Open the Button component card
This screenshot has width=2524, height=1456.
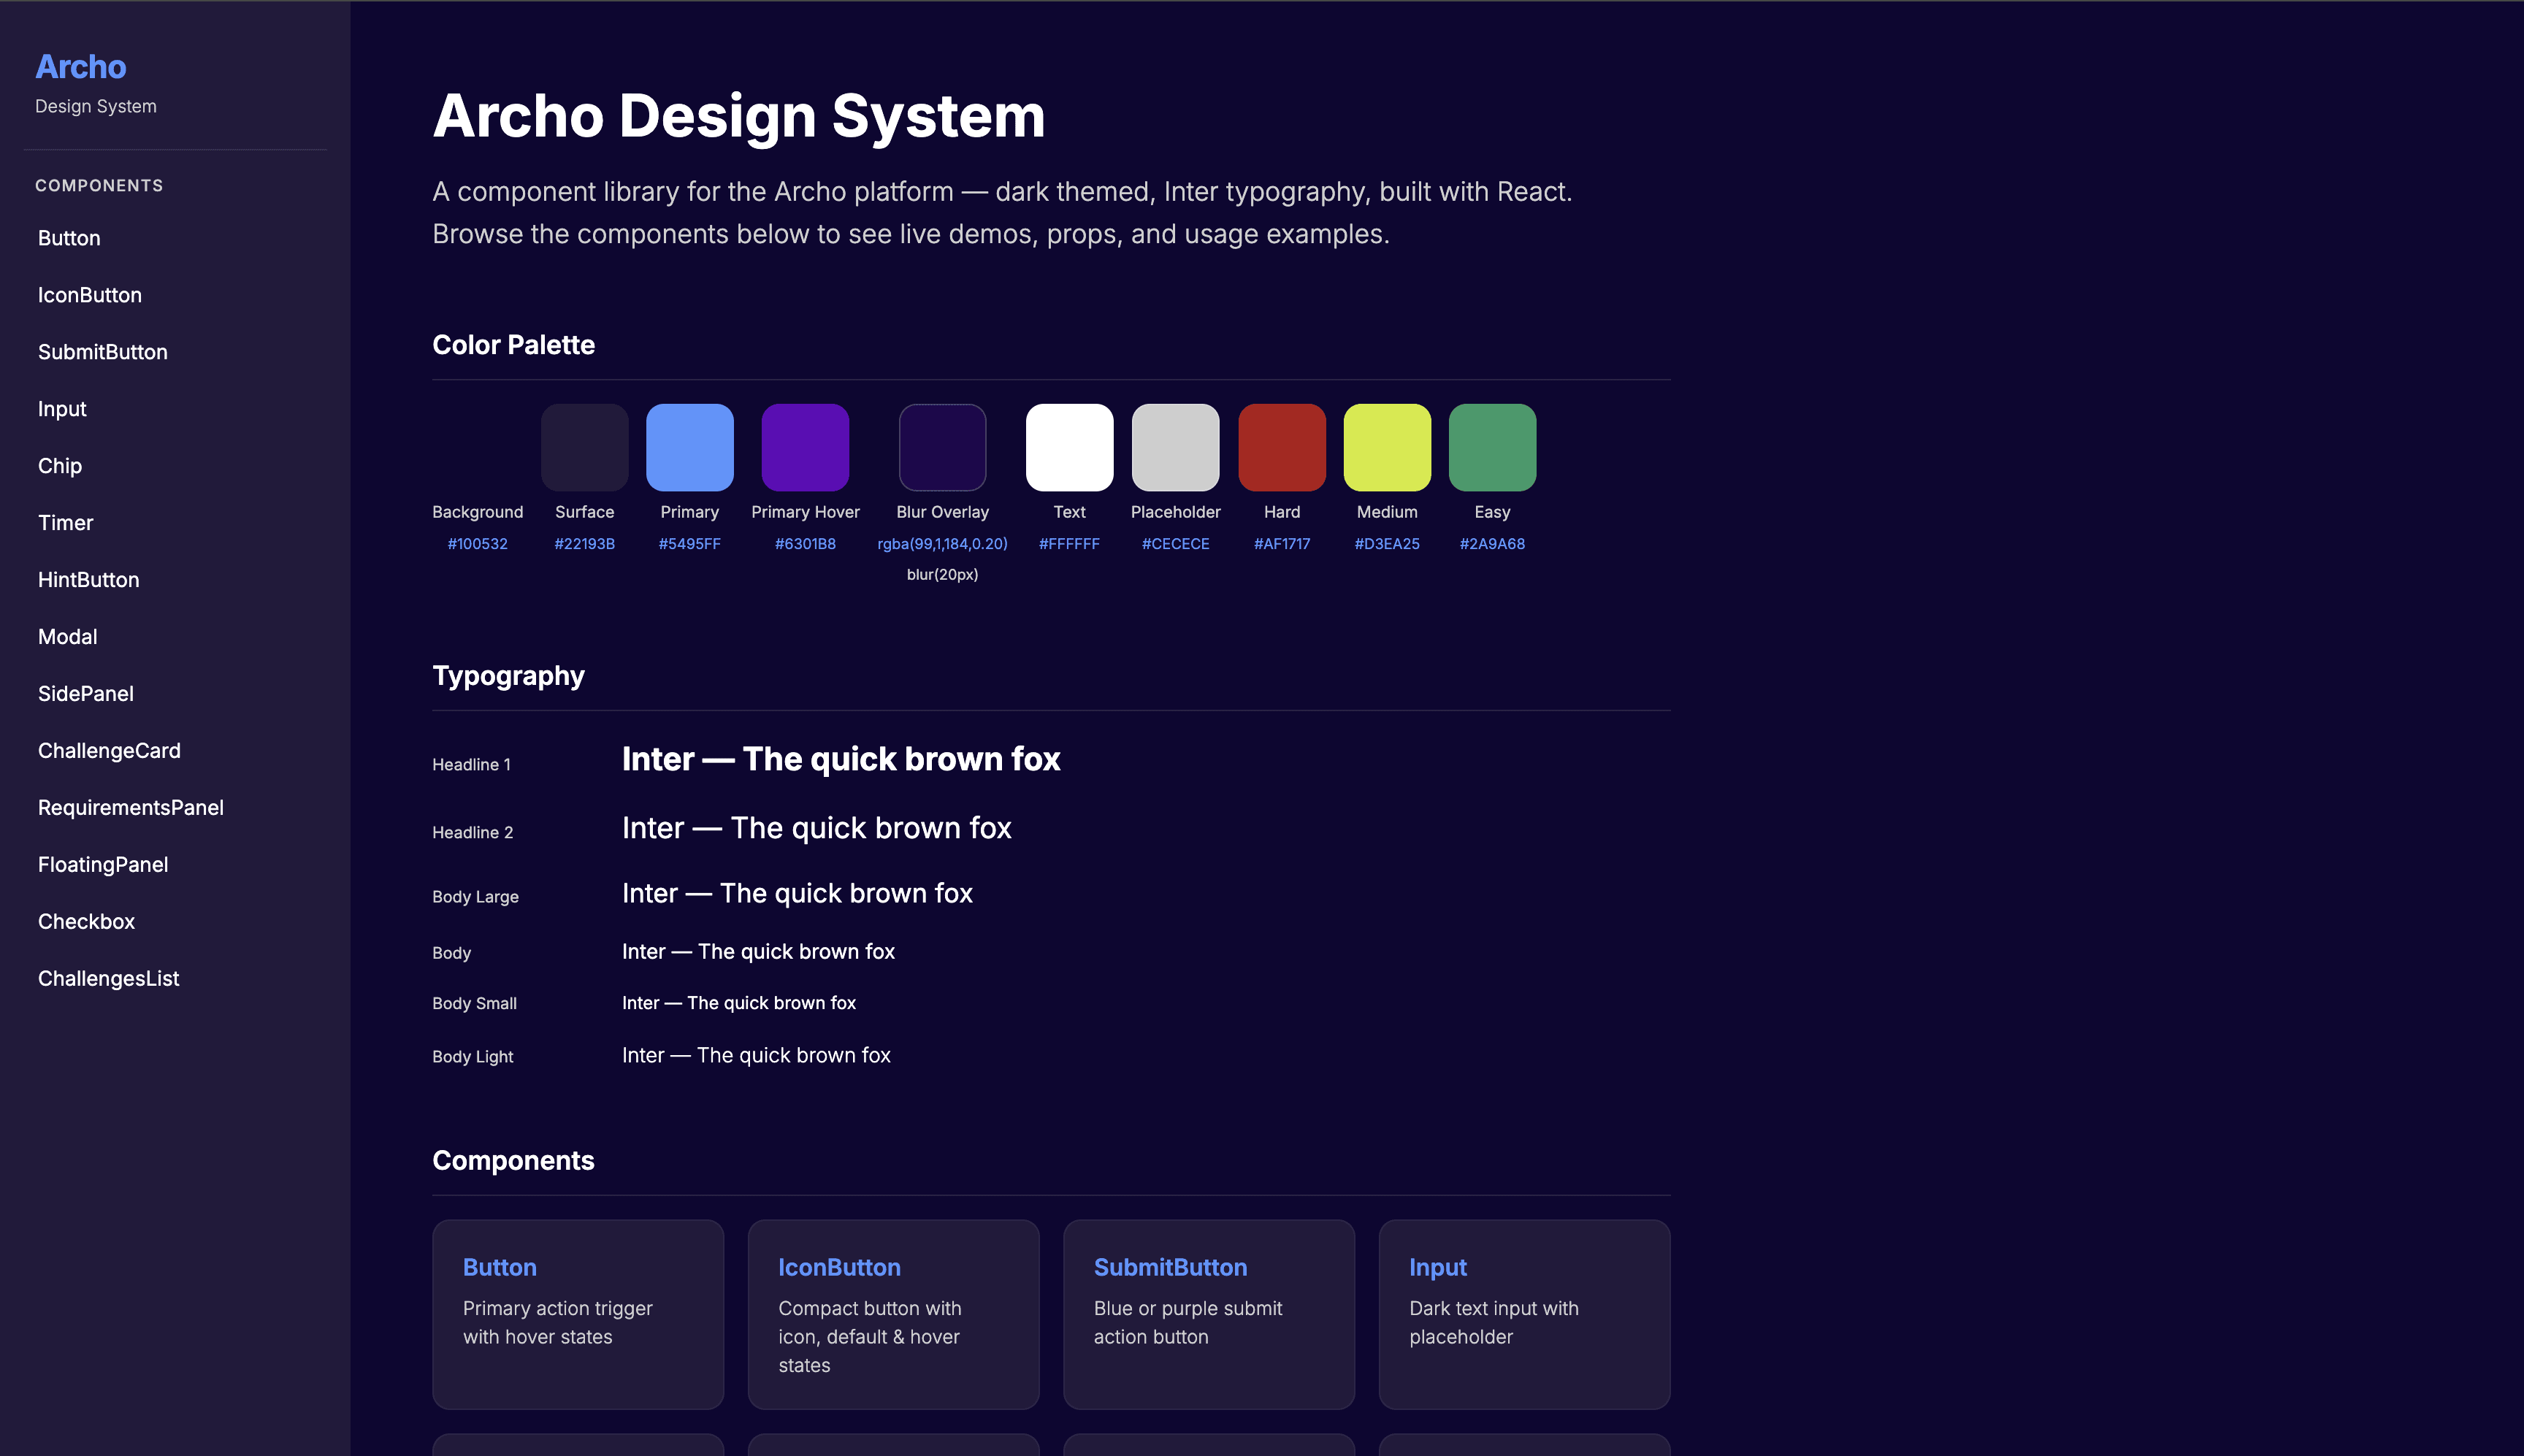click(578, 1313)
